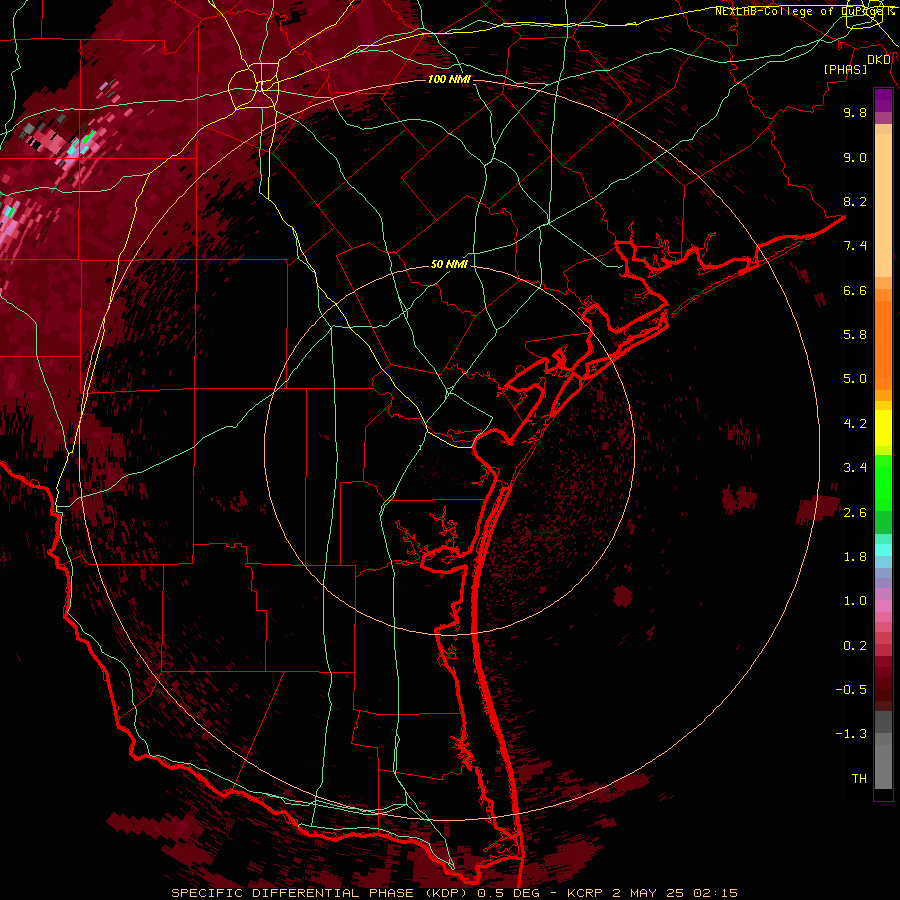
Task: Click the 6.6 legend value
Action: (855, 290)
